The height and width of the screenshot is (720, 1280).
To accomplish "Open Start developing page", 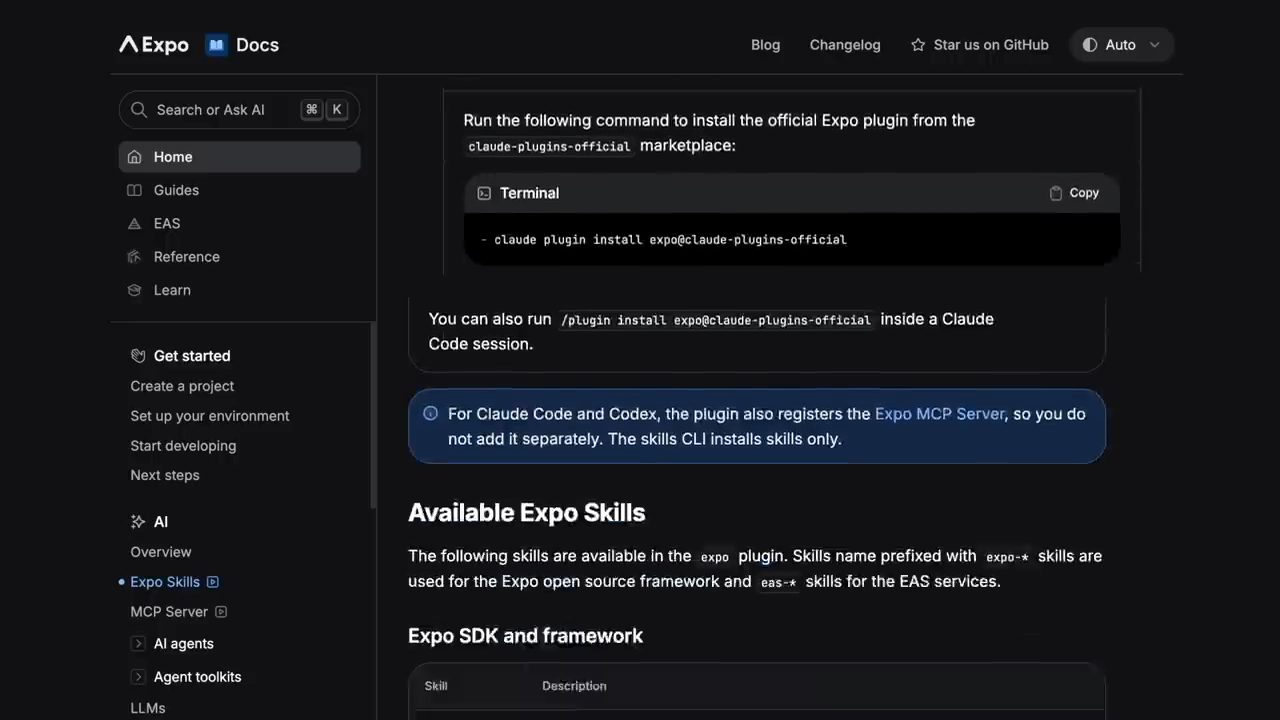I will [183, 446].
